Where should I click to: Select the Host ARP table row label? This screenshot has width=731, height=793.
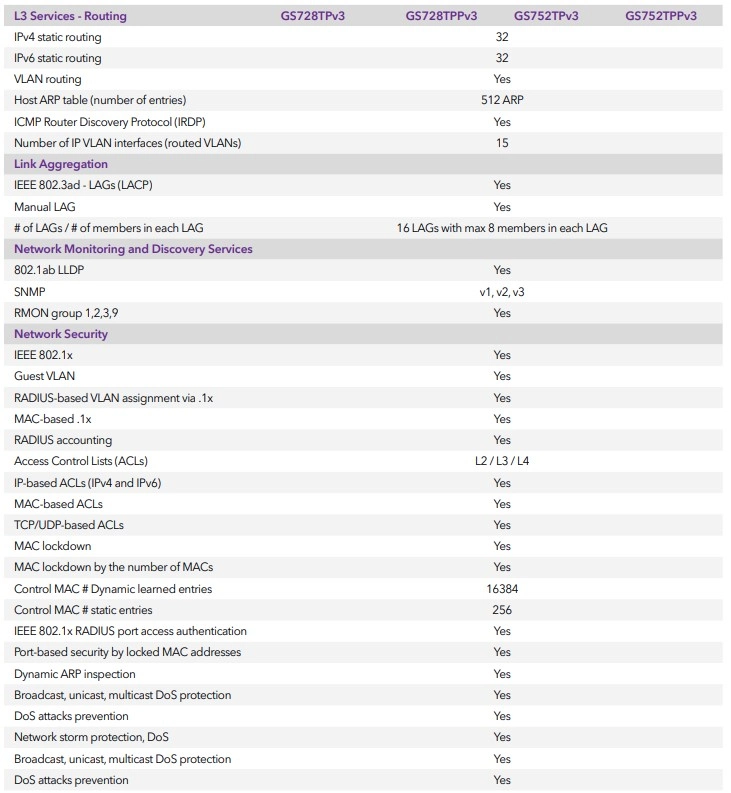point(100,100)
